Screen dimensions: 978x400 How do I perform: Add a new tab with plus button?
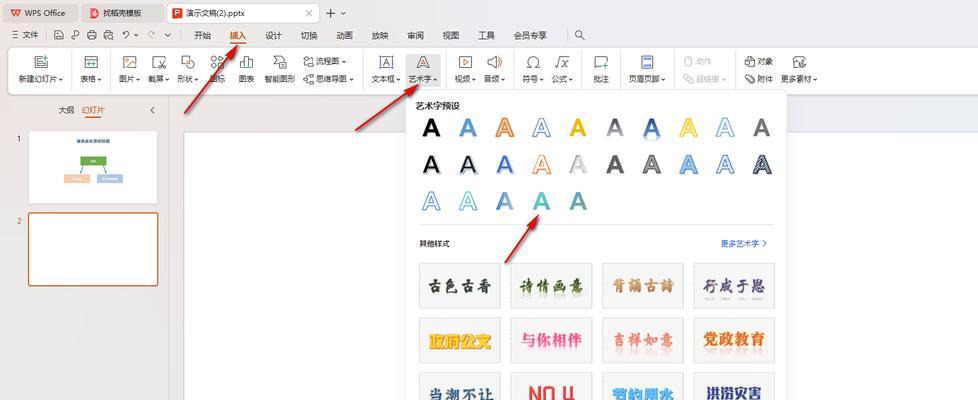[331, 13]
